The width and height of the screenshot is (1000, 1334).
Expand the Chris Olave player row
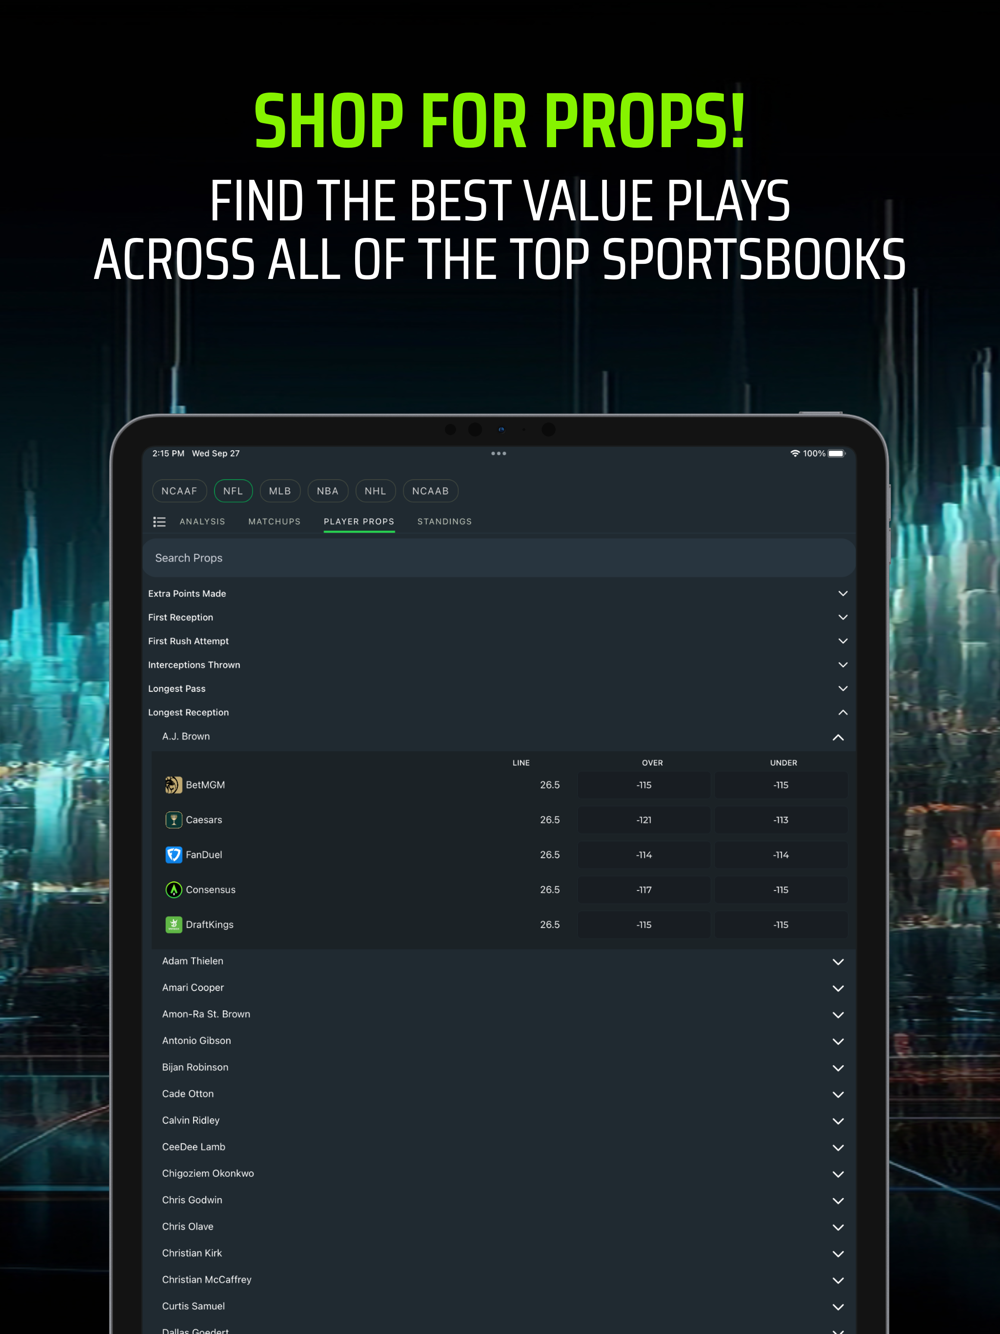504,1227
